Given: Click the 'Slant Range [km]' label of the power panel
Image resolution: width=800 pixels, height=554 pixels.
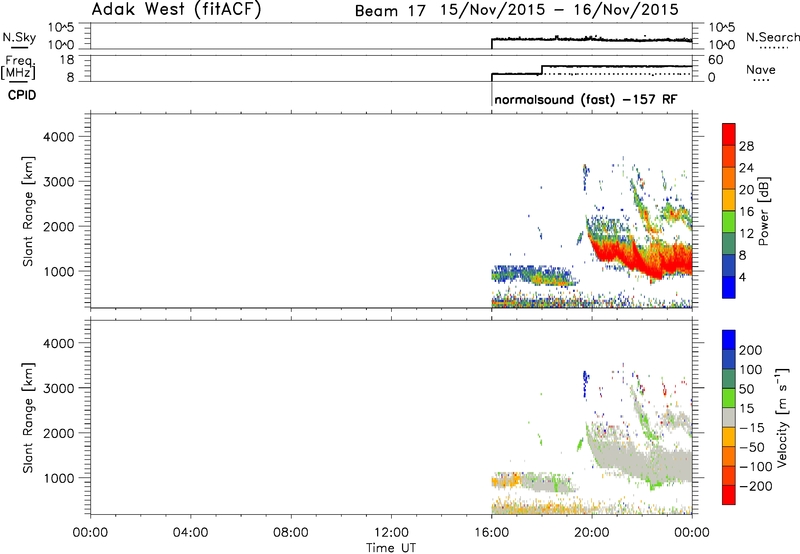Looking at the screenshot, I should (28, 211).
